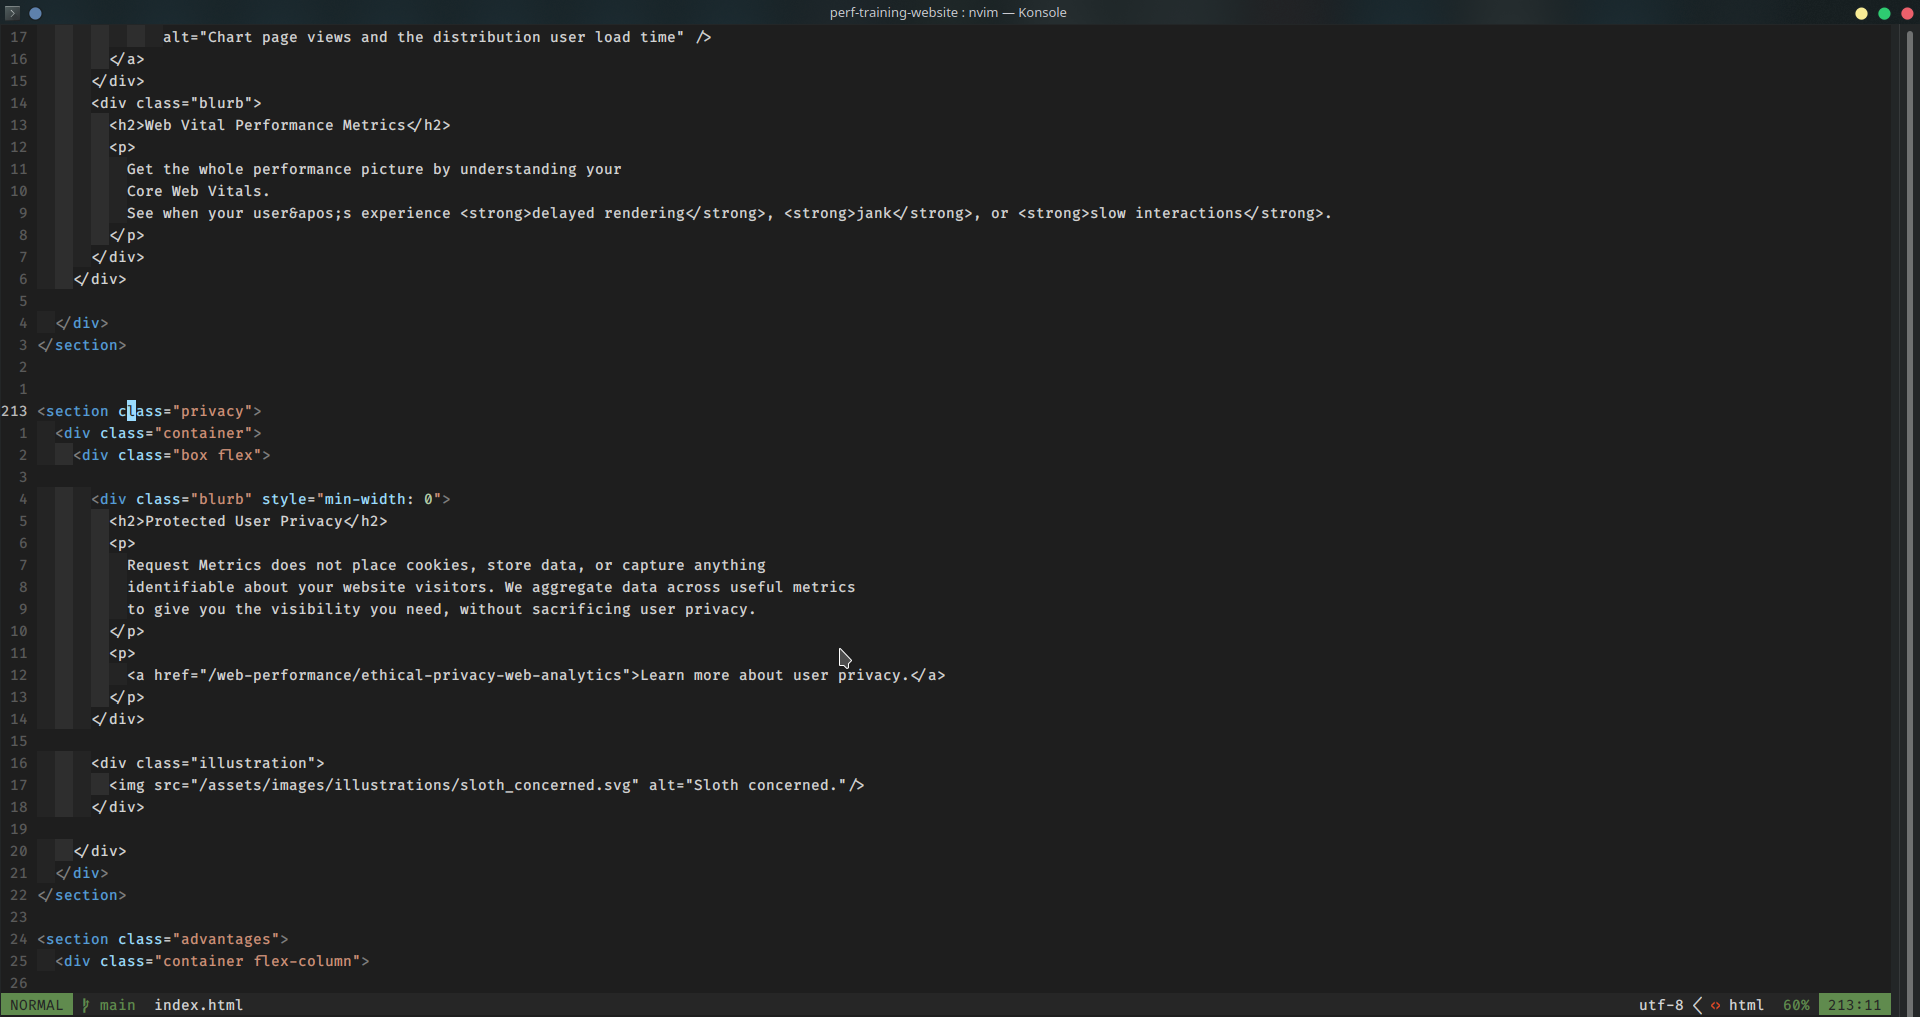
Task: Click the sloth_concerned.svg img src line
Action: coord(487,785)
